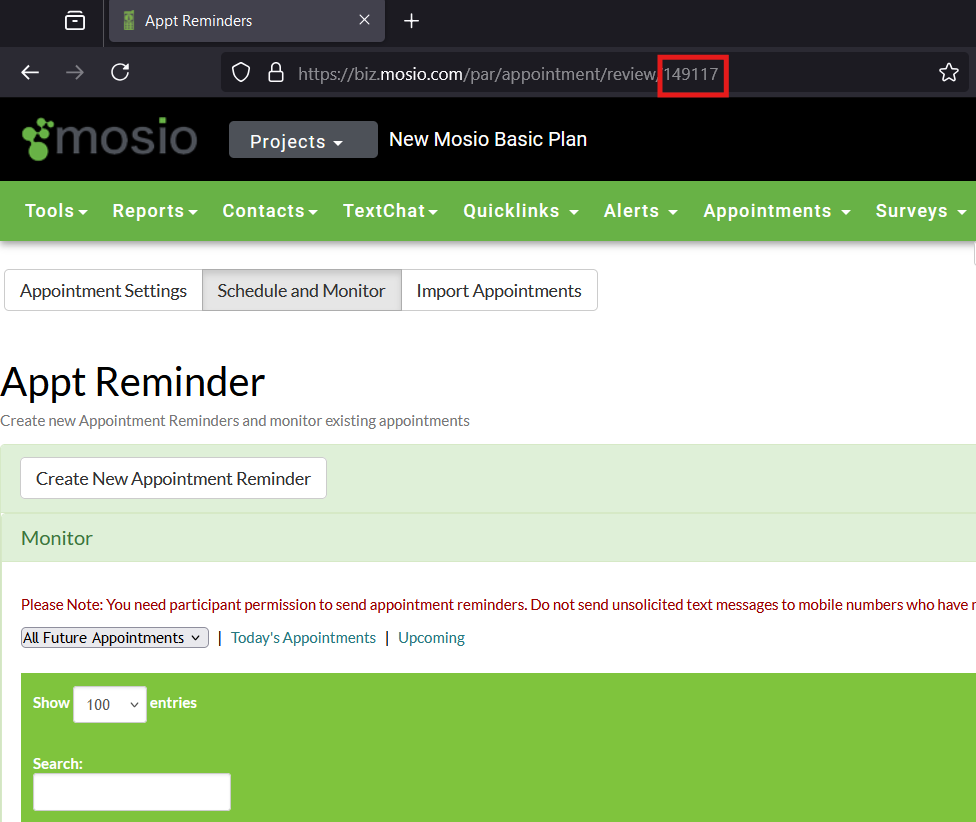Open the Projects dropdown
Image resolution: width=976 pixels, height=822 pixels.
point(303,139)
